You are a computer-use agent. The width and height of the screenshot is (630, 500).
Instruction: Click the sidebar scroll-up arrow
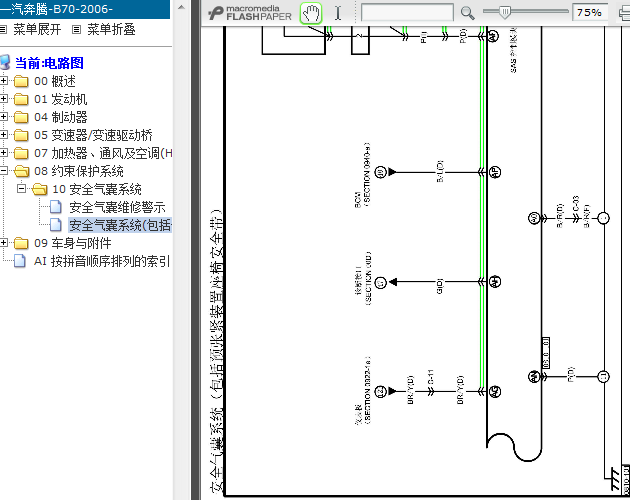coord(181,7)
